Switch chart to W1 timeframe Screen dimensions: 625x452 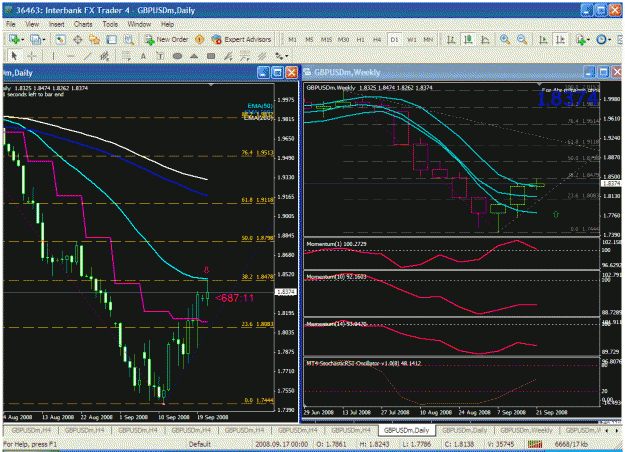click(411, 39)
